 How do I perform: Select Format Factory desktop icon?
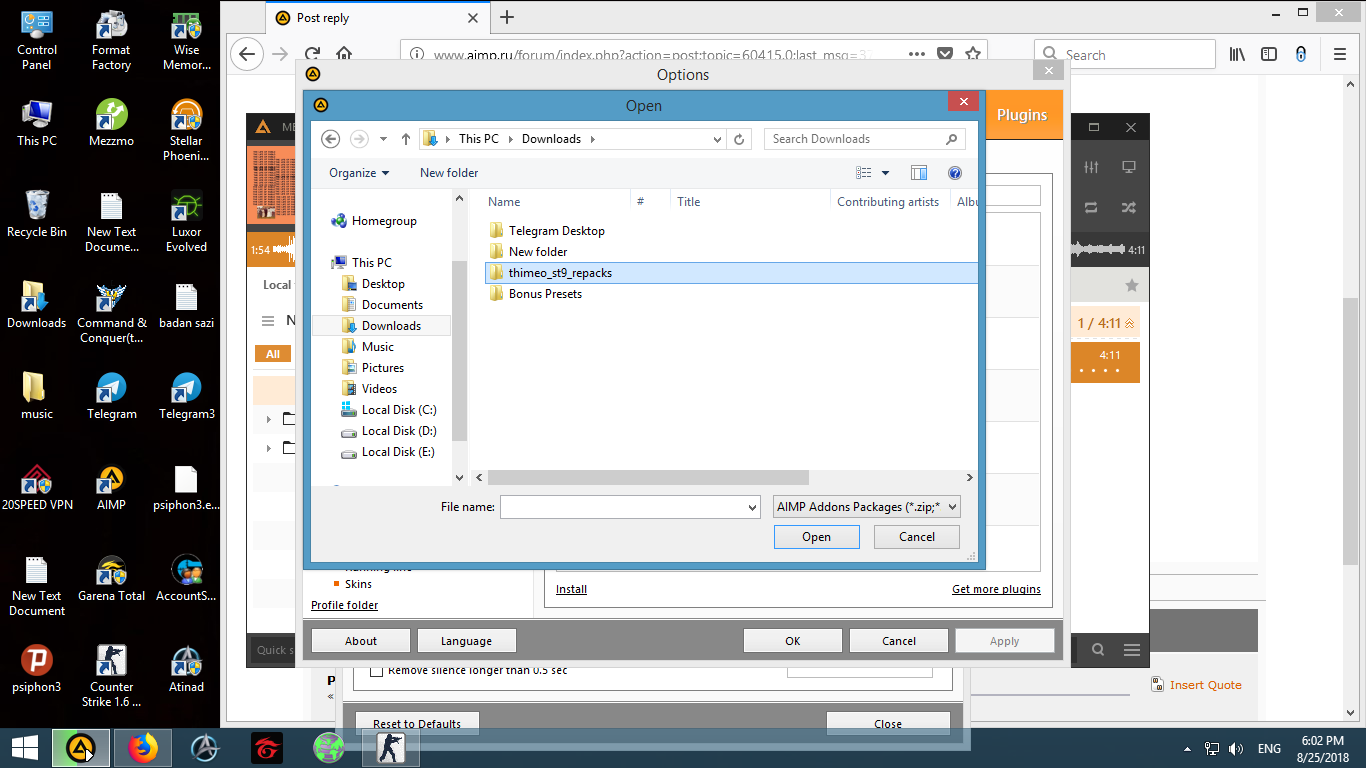point(111,40)
